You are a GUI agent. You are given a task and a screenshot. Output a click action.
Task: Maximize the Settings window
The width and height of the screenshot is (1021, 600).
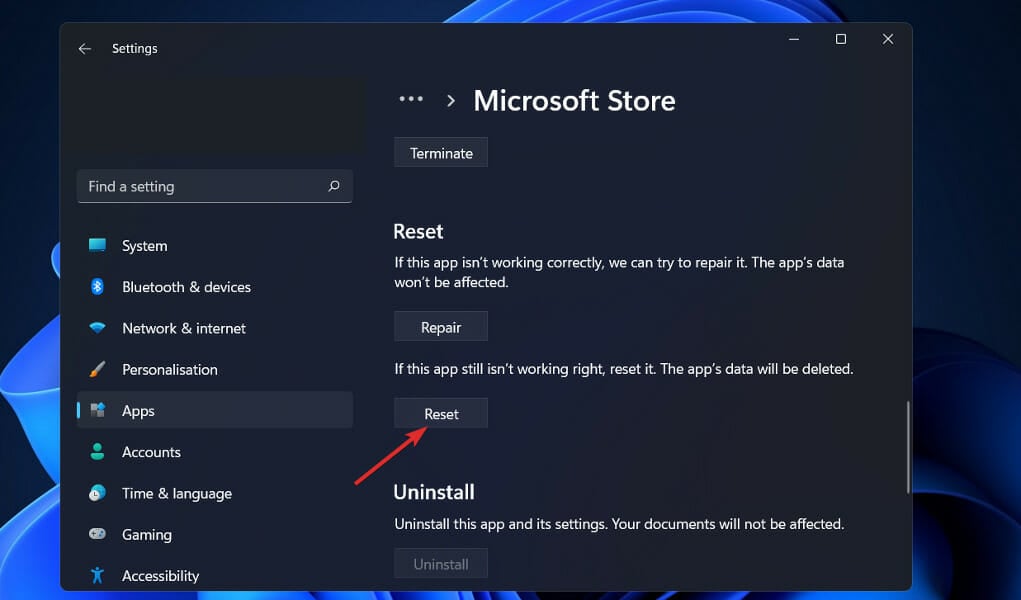pyautogui.click(x=841, y=39)
